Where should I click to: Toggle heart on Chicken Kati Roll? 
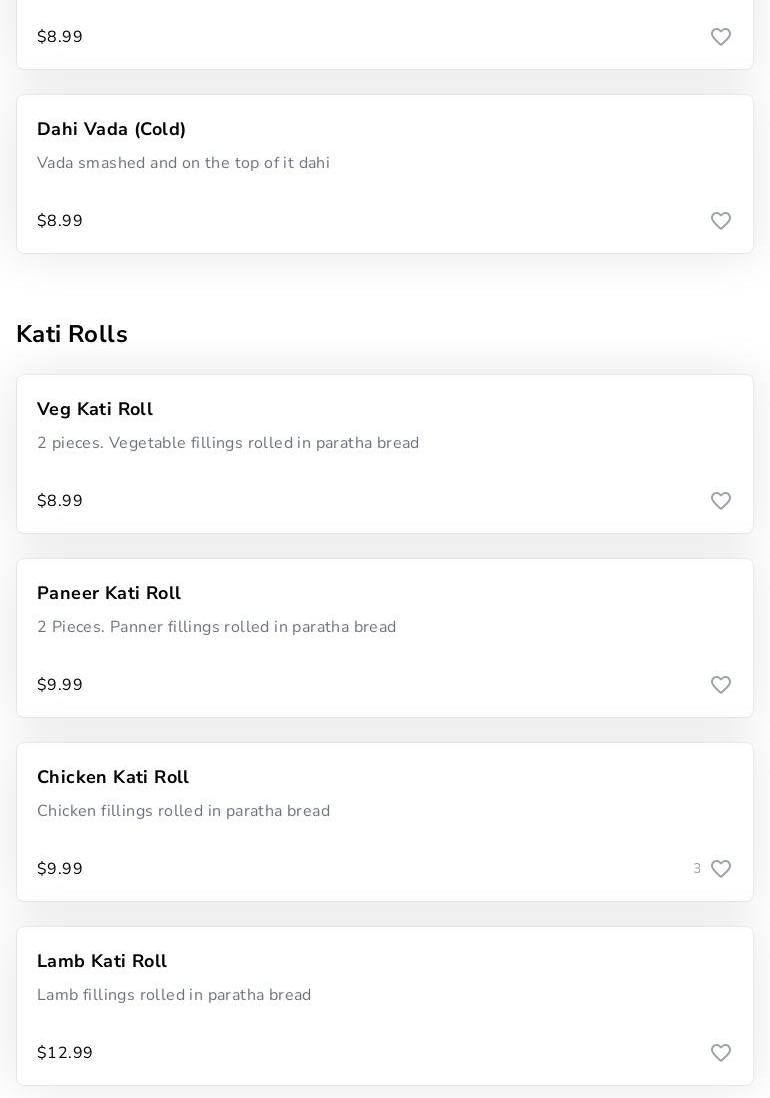[721, 869]
